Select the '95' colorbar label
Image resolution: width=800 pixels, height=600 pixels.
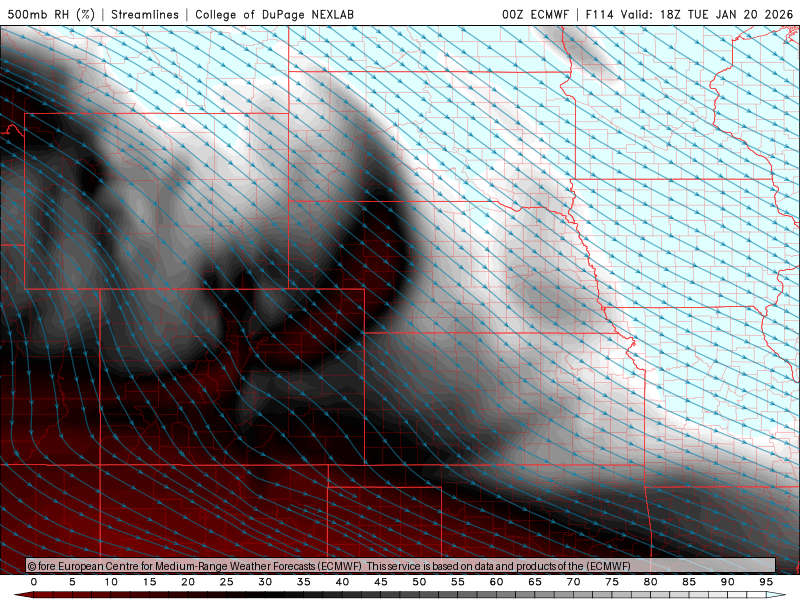coord(766,582)
